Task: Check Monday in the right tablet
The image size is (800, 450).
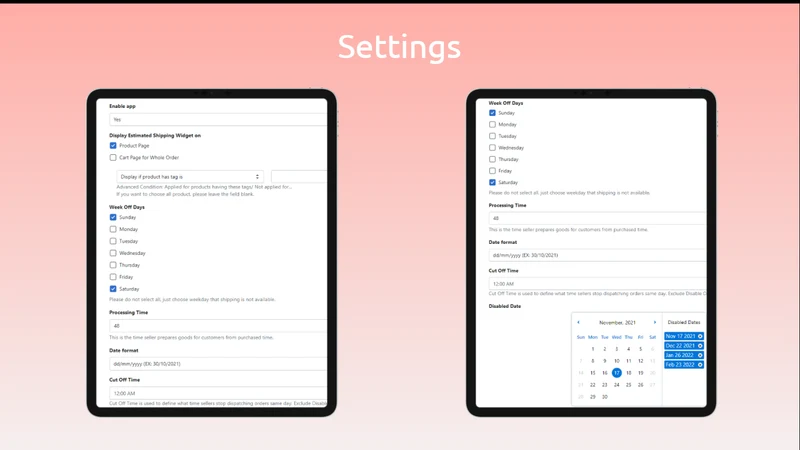Action: tap(492, 124)
